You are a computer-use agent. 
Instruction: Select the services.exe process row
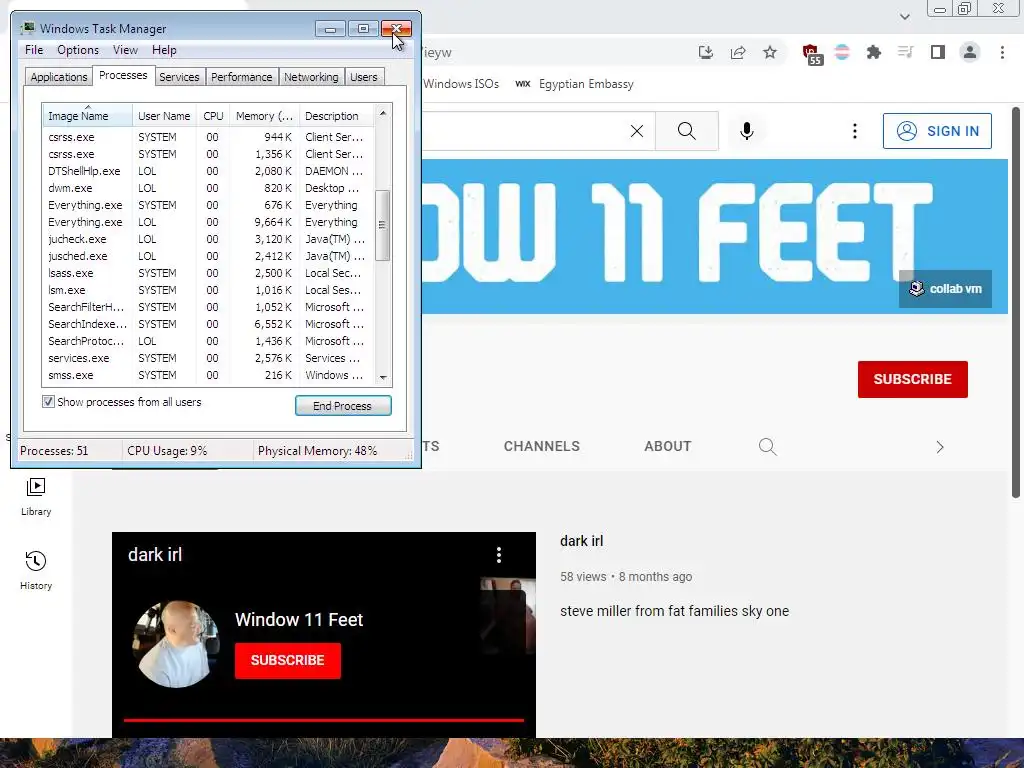(208, 358)
